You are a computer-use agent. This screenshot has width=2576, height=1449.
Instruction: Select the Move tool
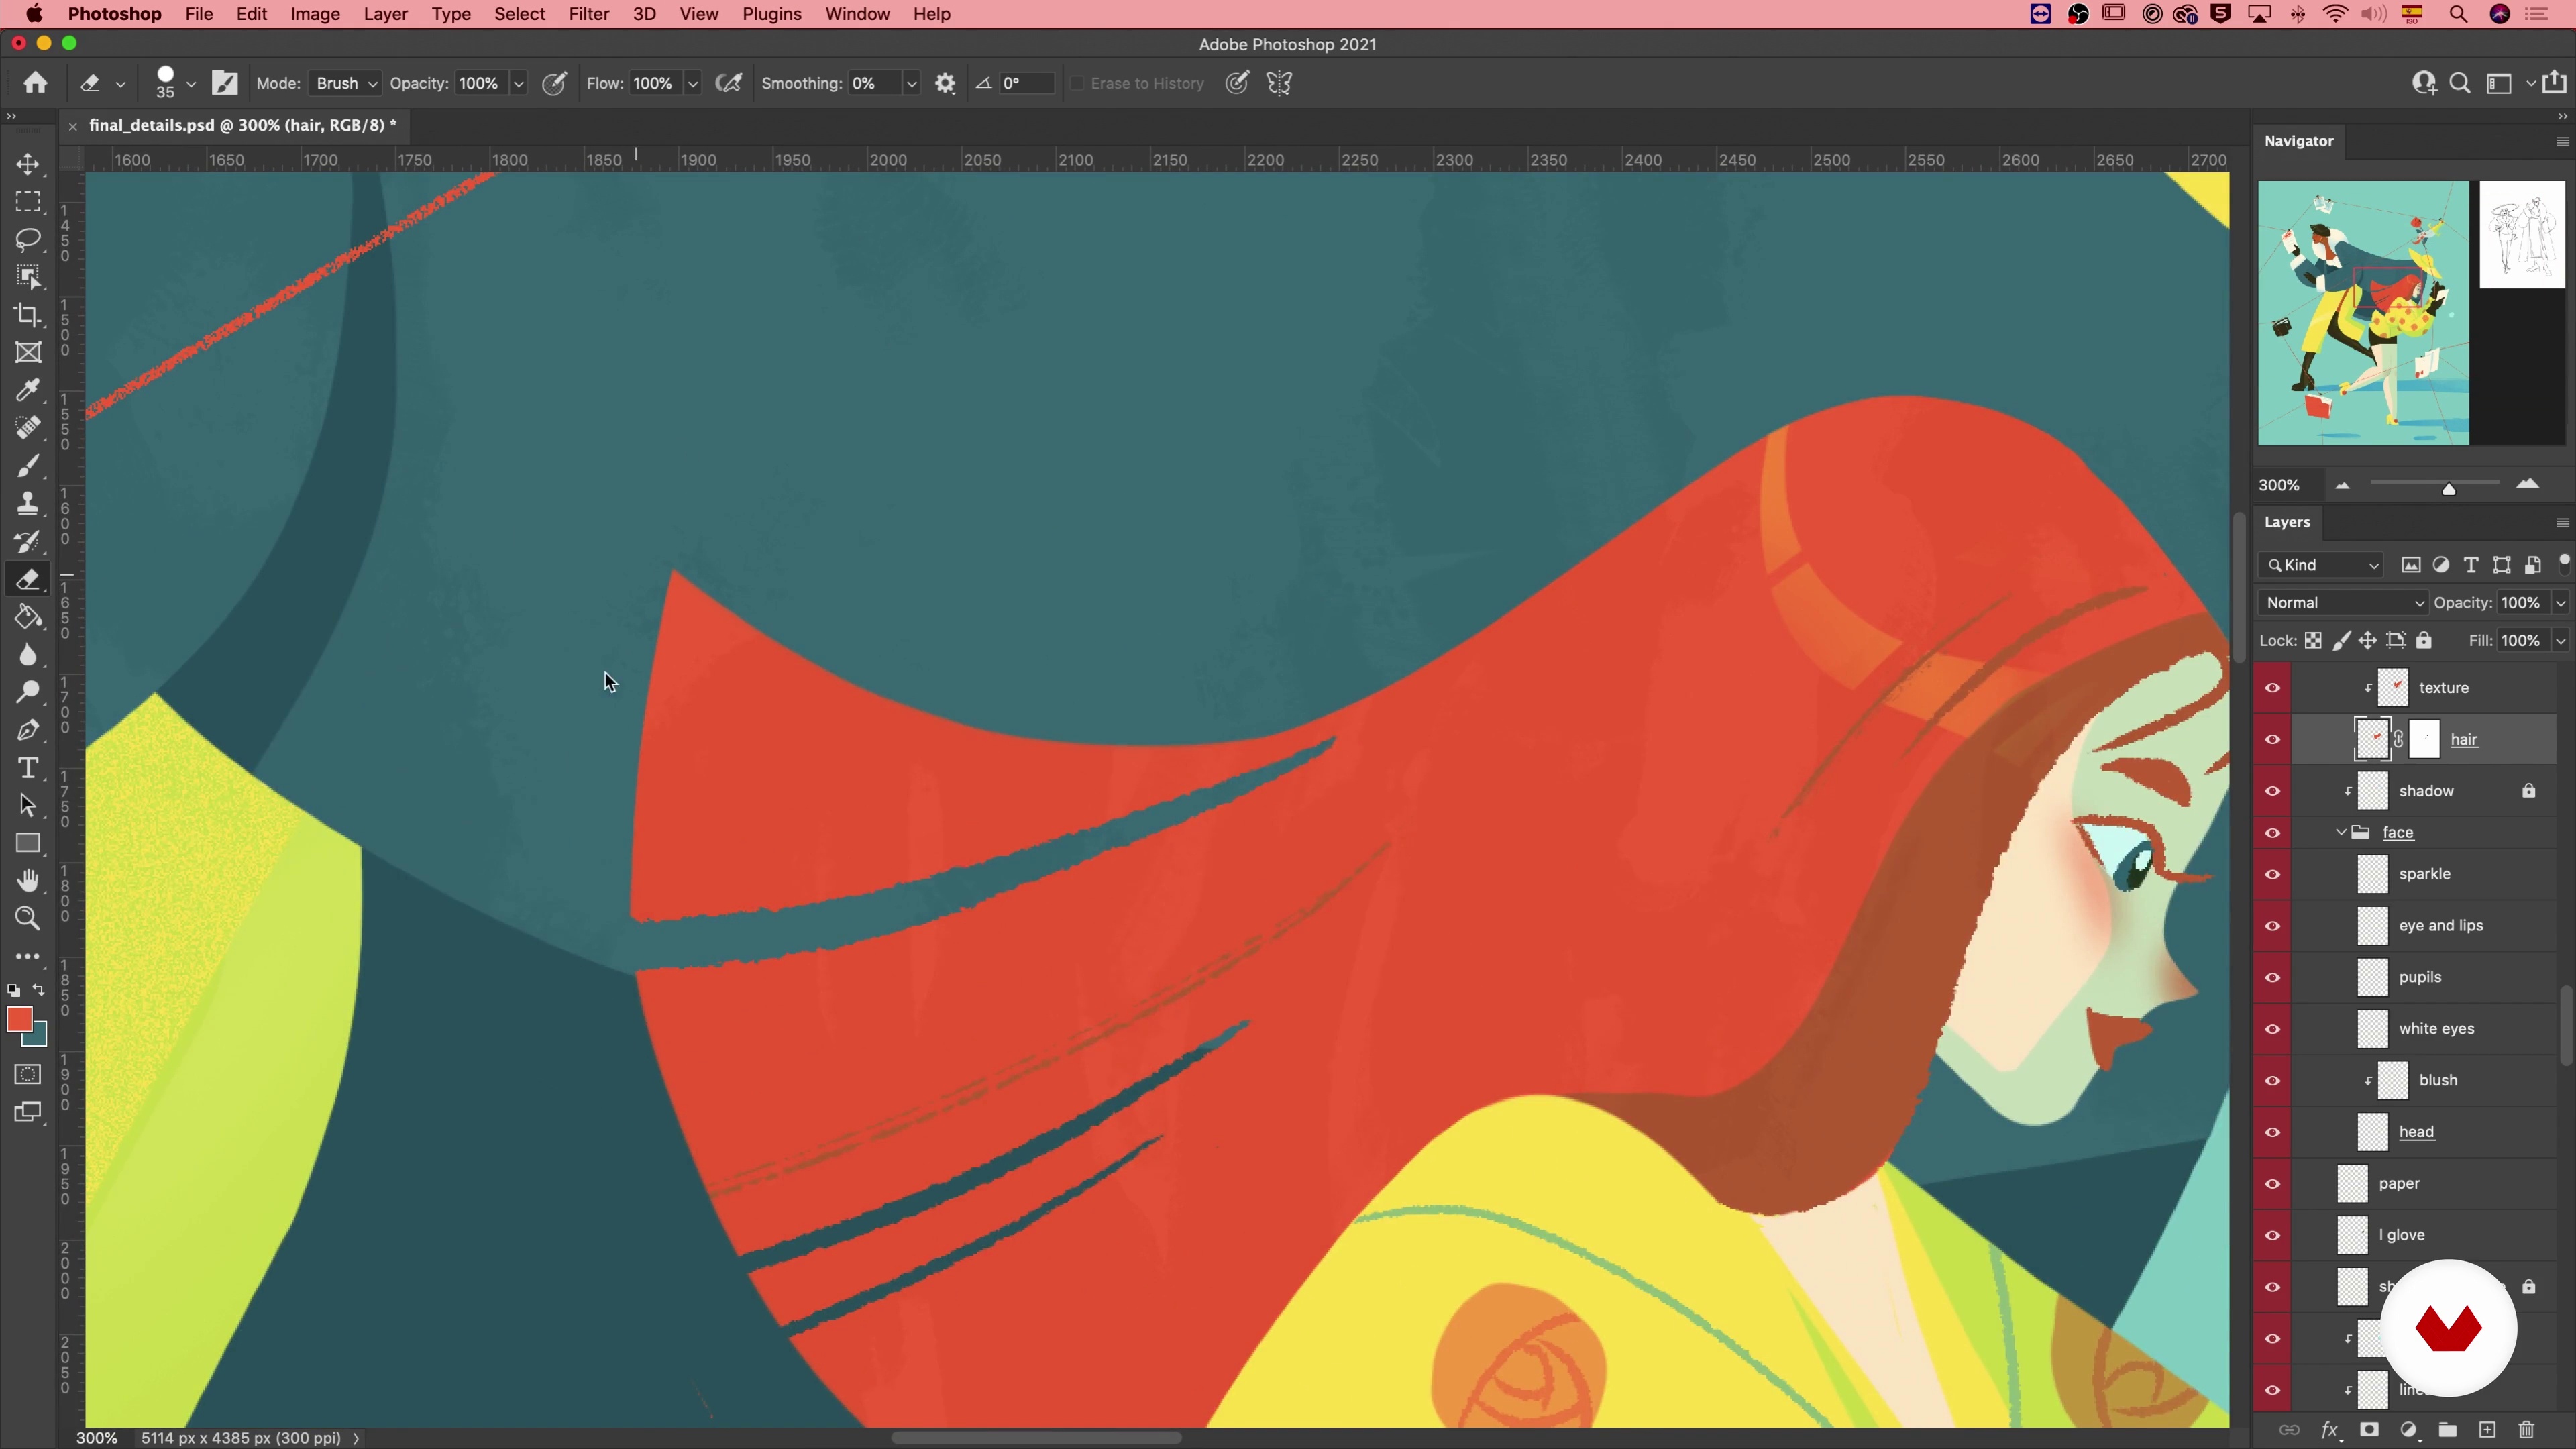(28, 164)
